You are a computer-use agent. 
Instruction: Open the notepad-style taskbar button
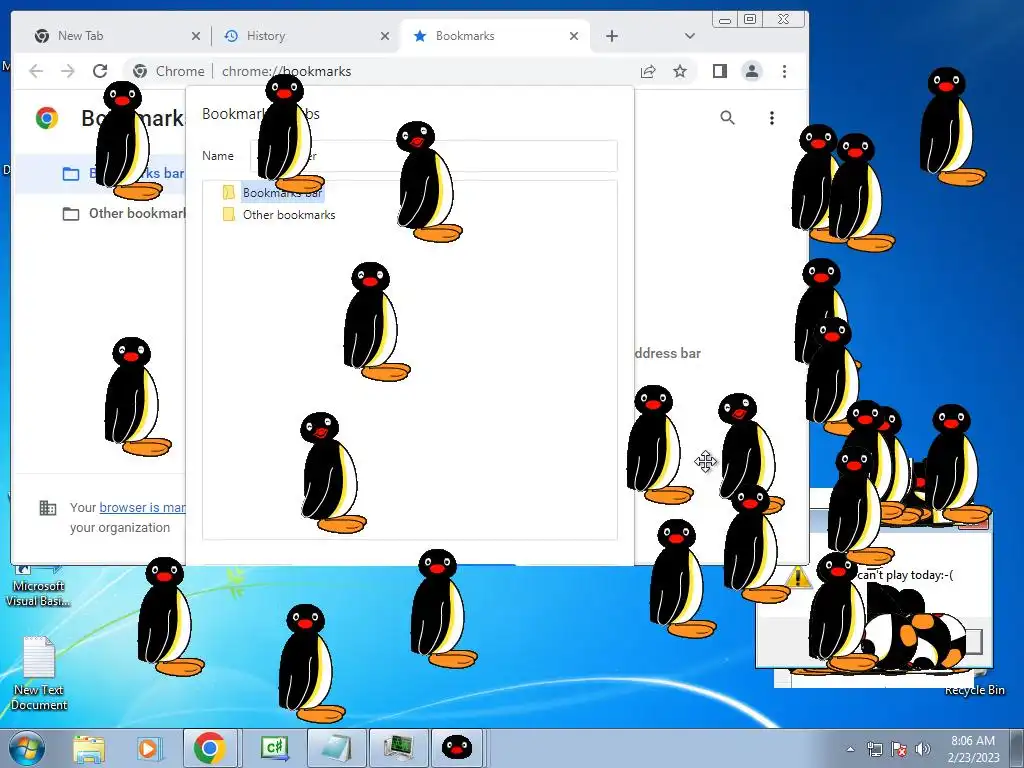tap(336, 748)
